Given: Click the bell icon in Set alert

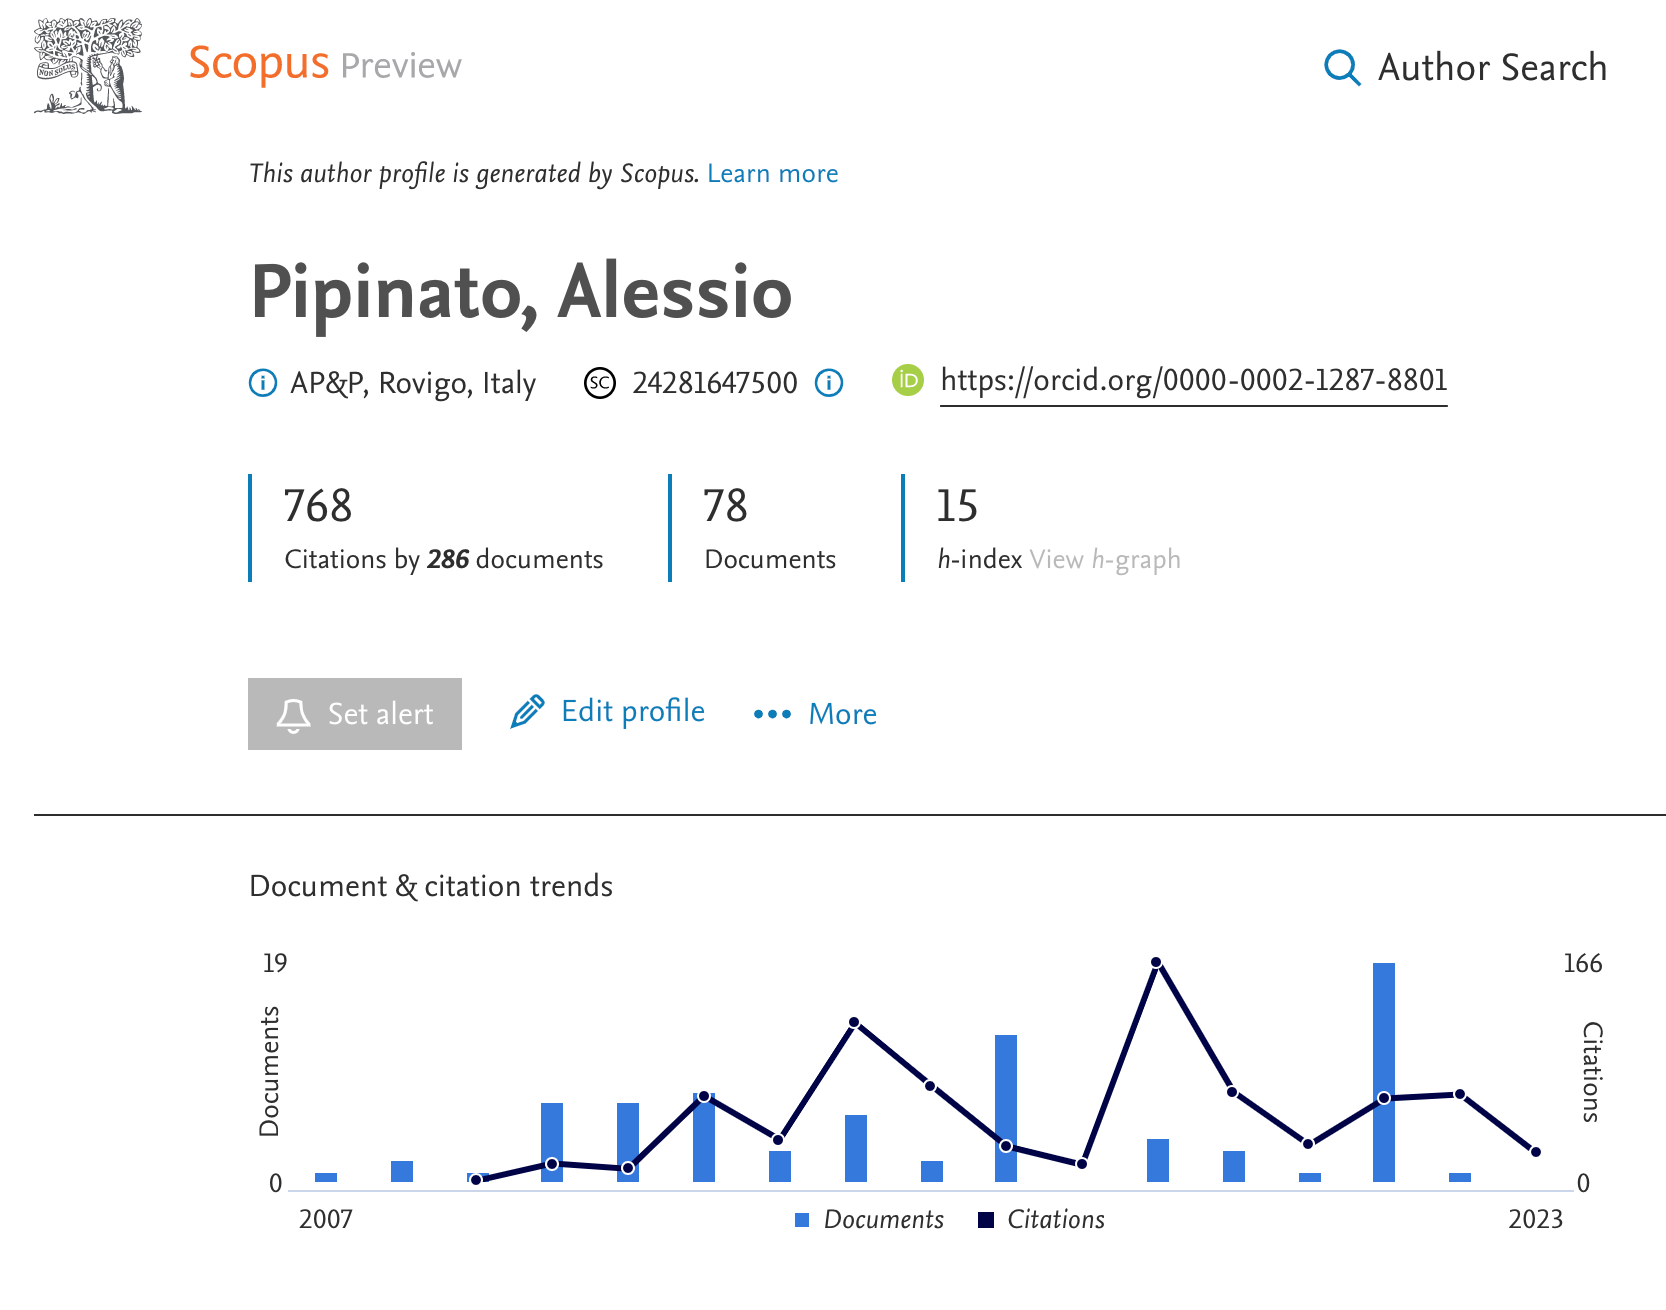Looking at the screenshot, I should coord(293,715).
